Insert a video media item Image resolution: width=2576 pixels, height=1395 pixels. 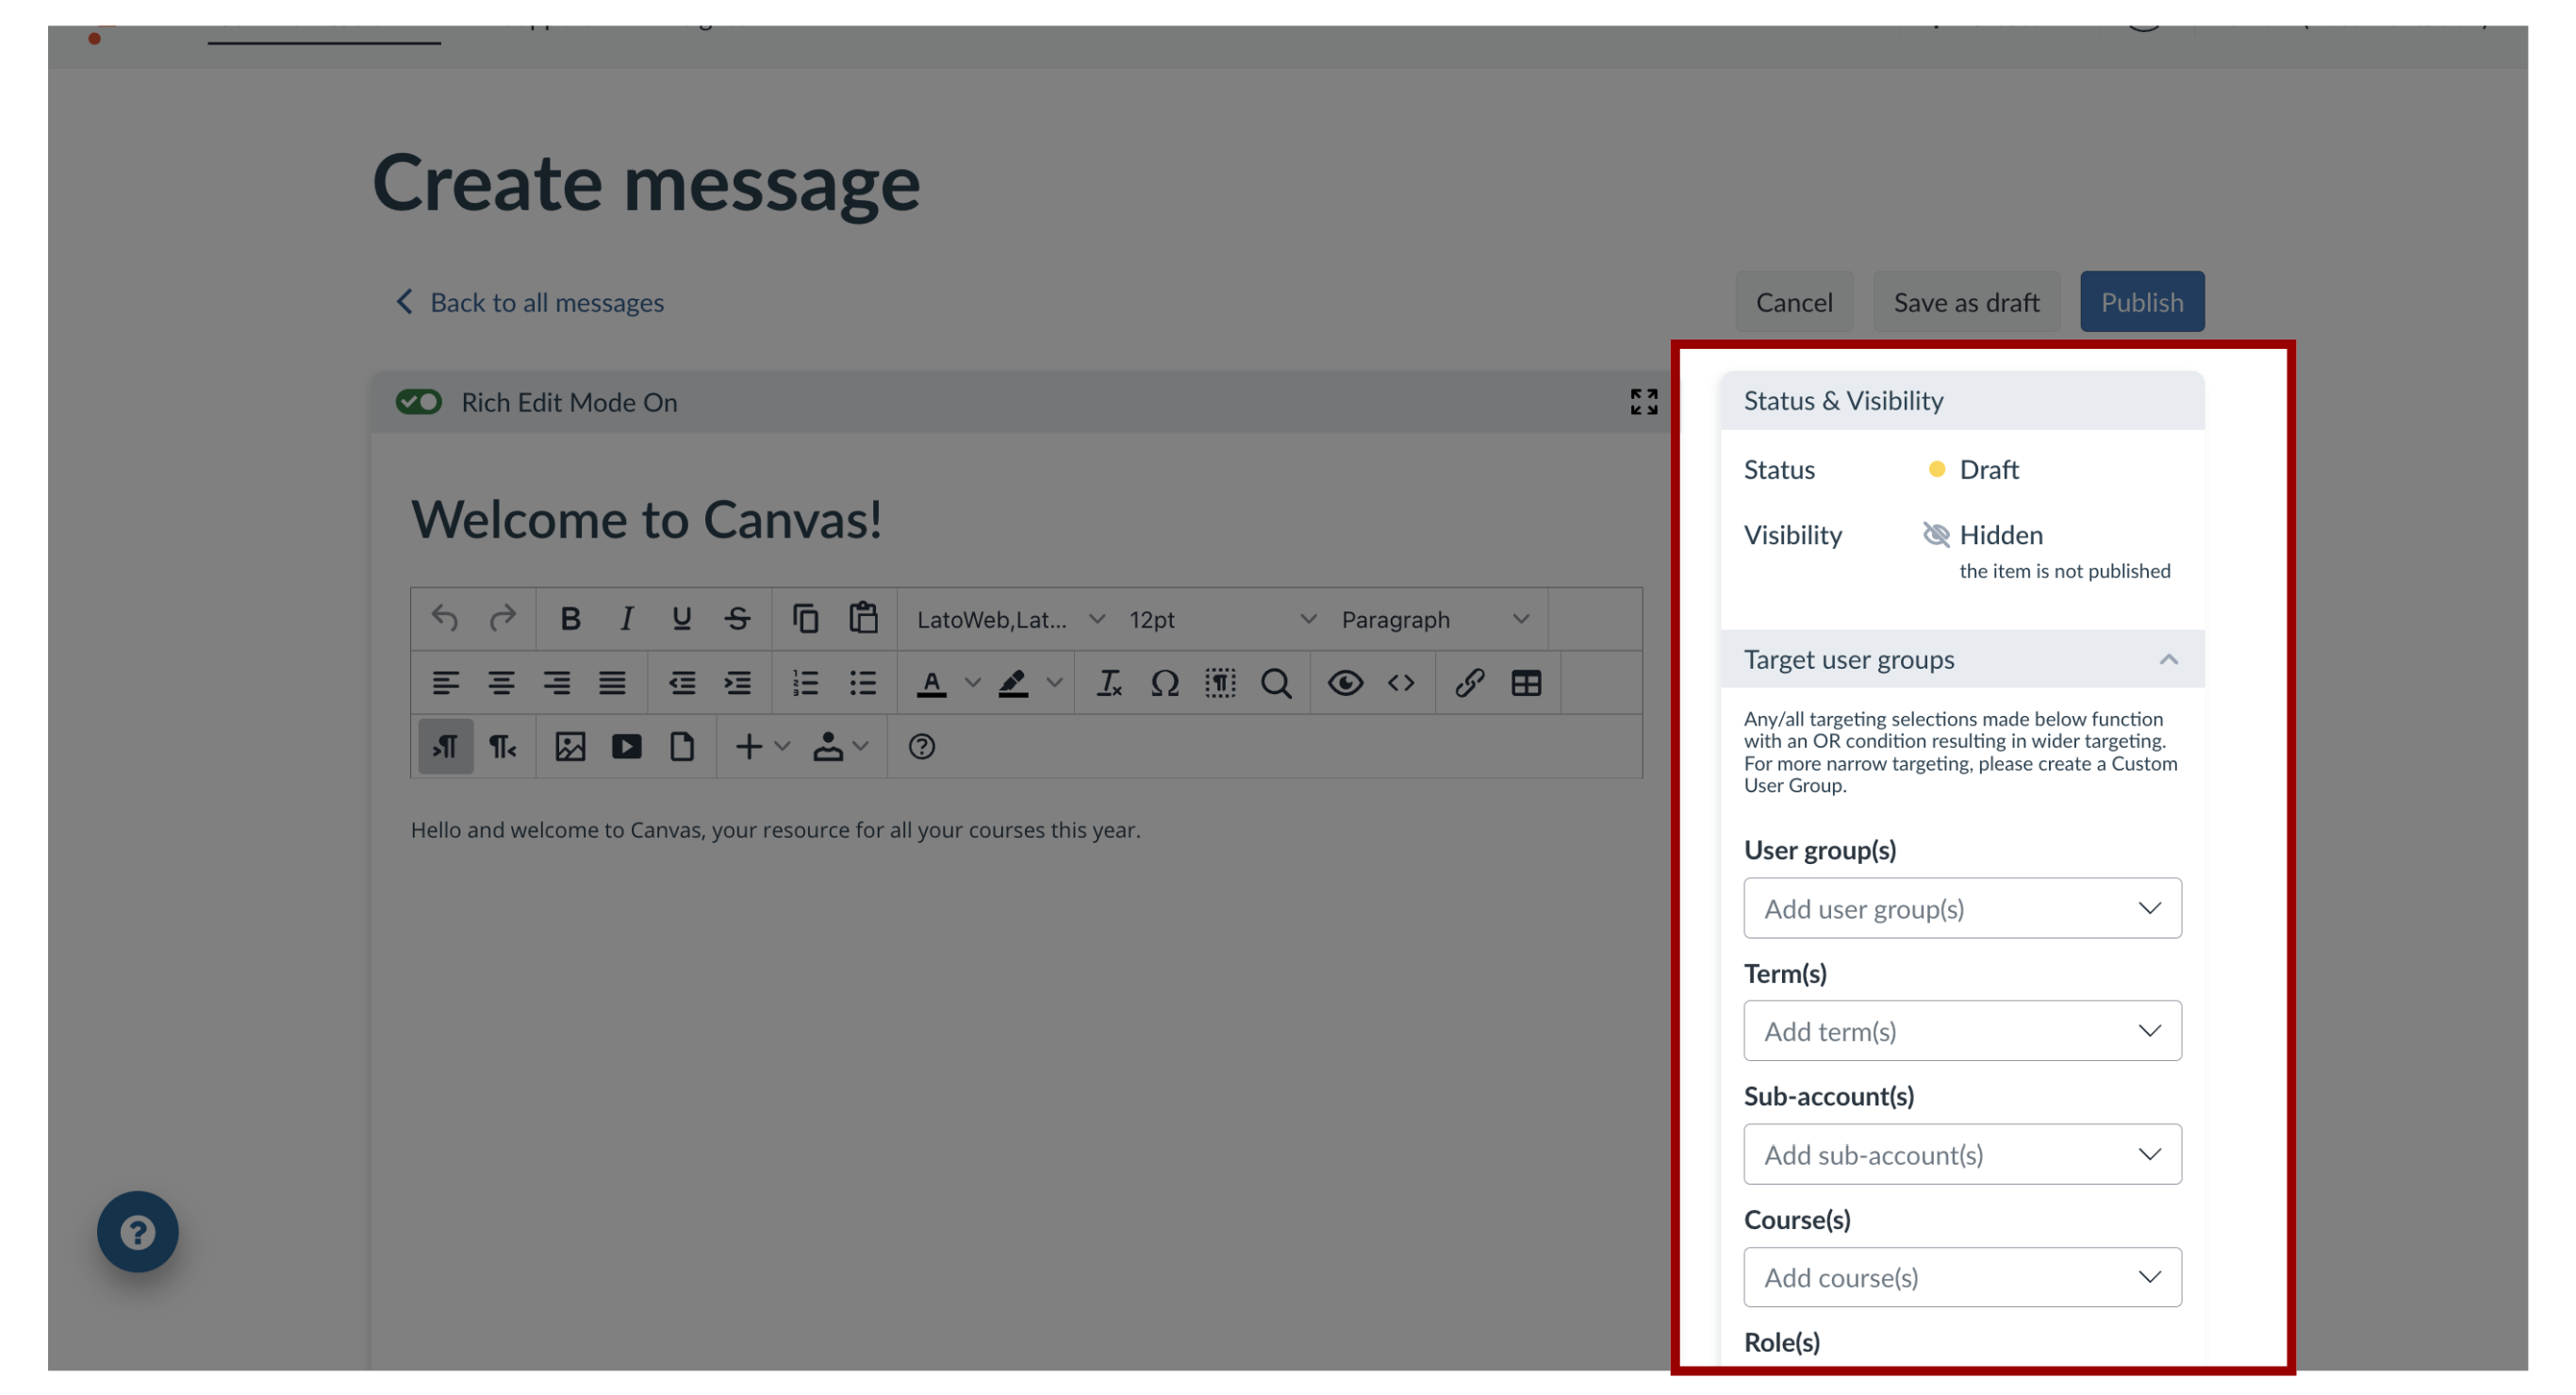(x=626, y=747)
